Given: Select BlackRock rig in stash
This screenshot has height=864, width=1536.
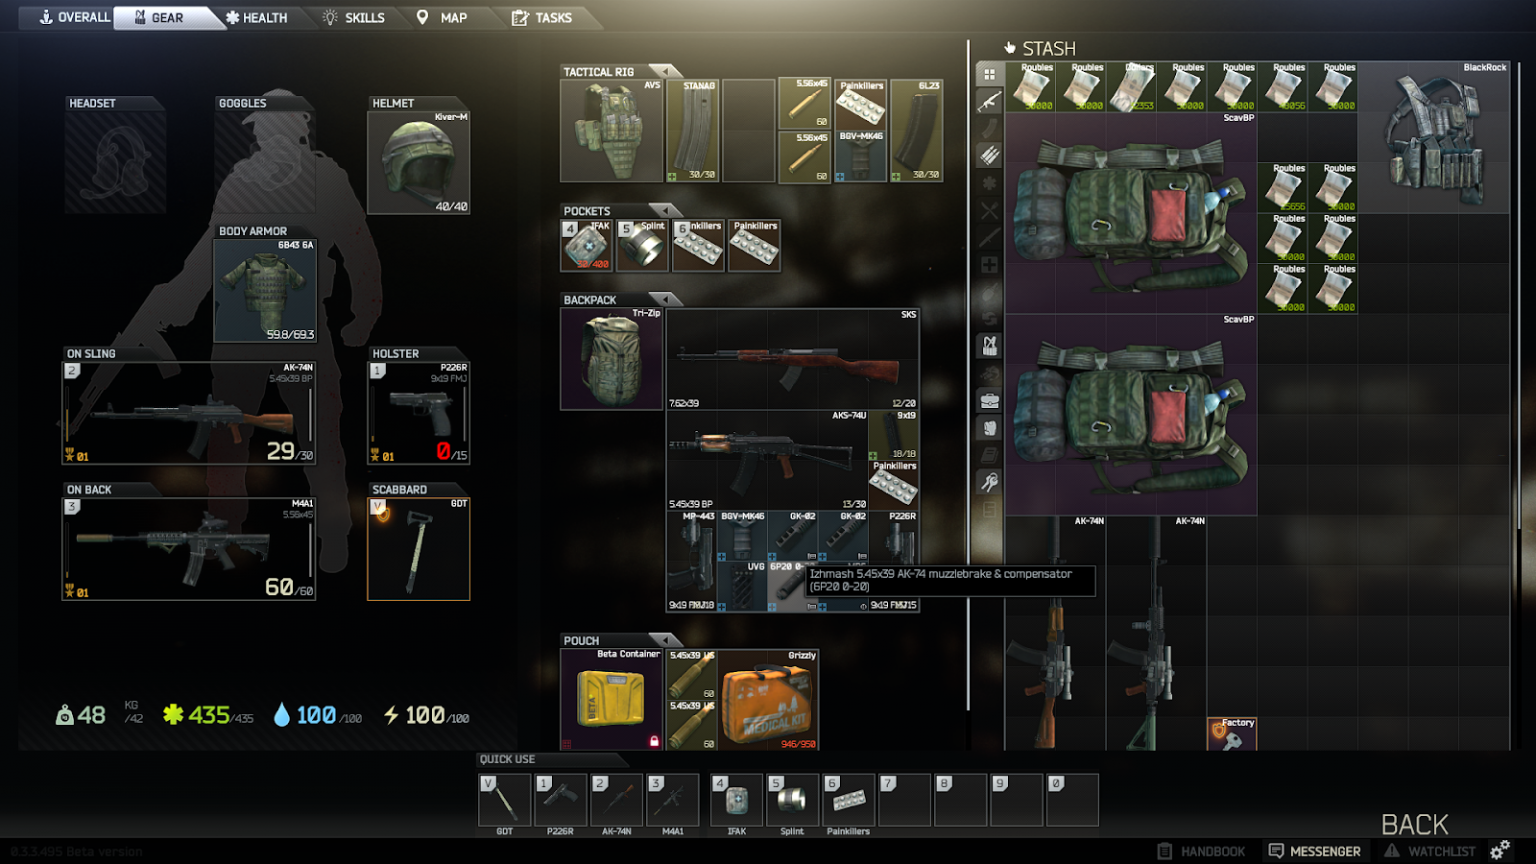Looking at the screenshot, I should coord(1434,137).
